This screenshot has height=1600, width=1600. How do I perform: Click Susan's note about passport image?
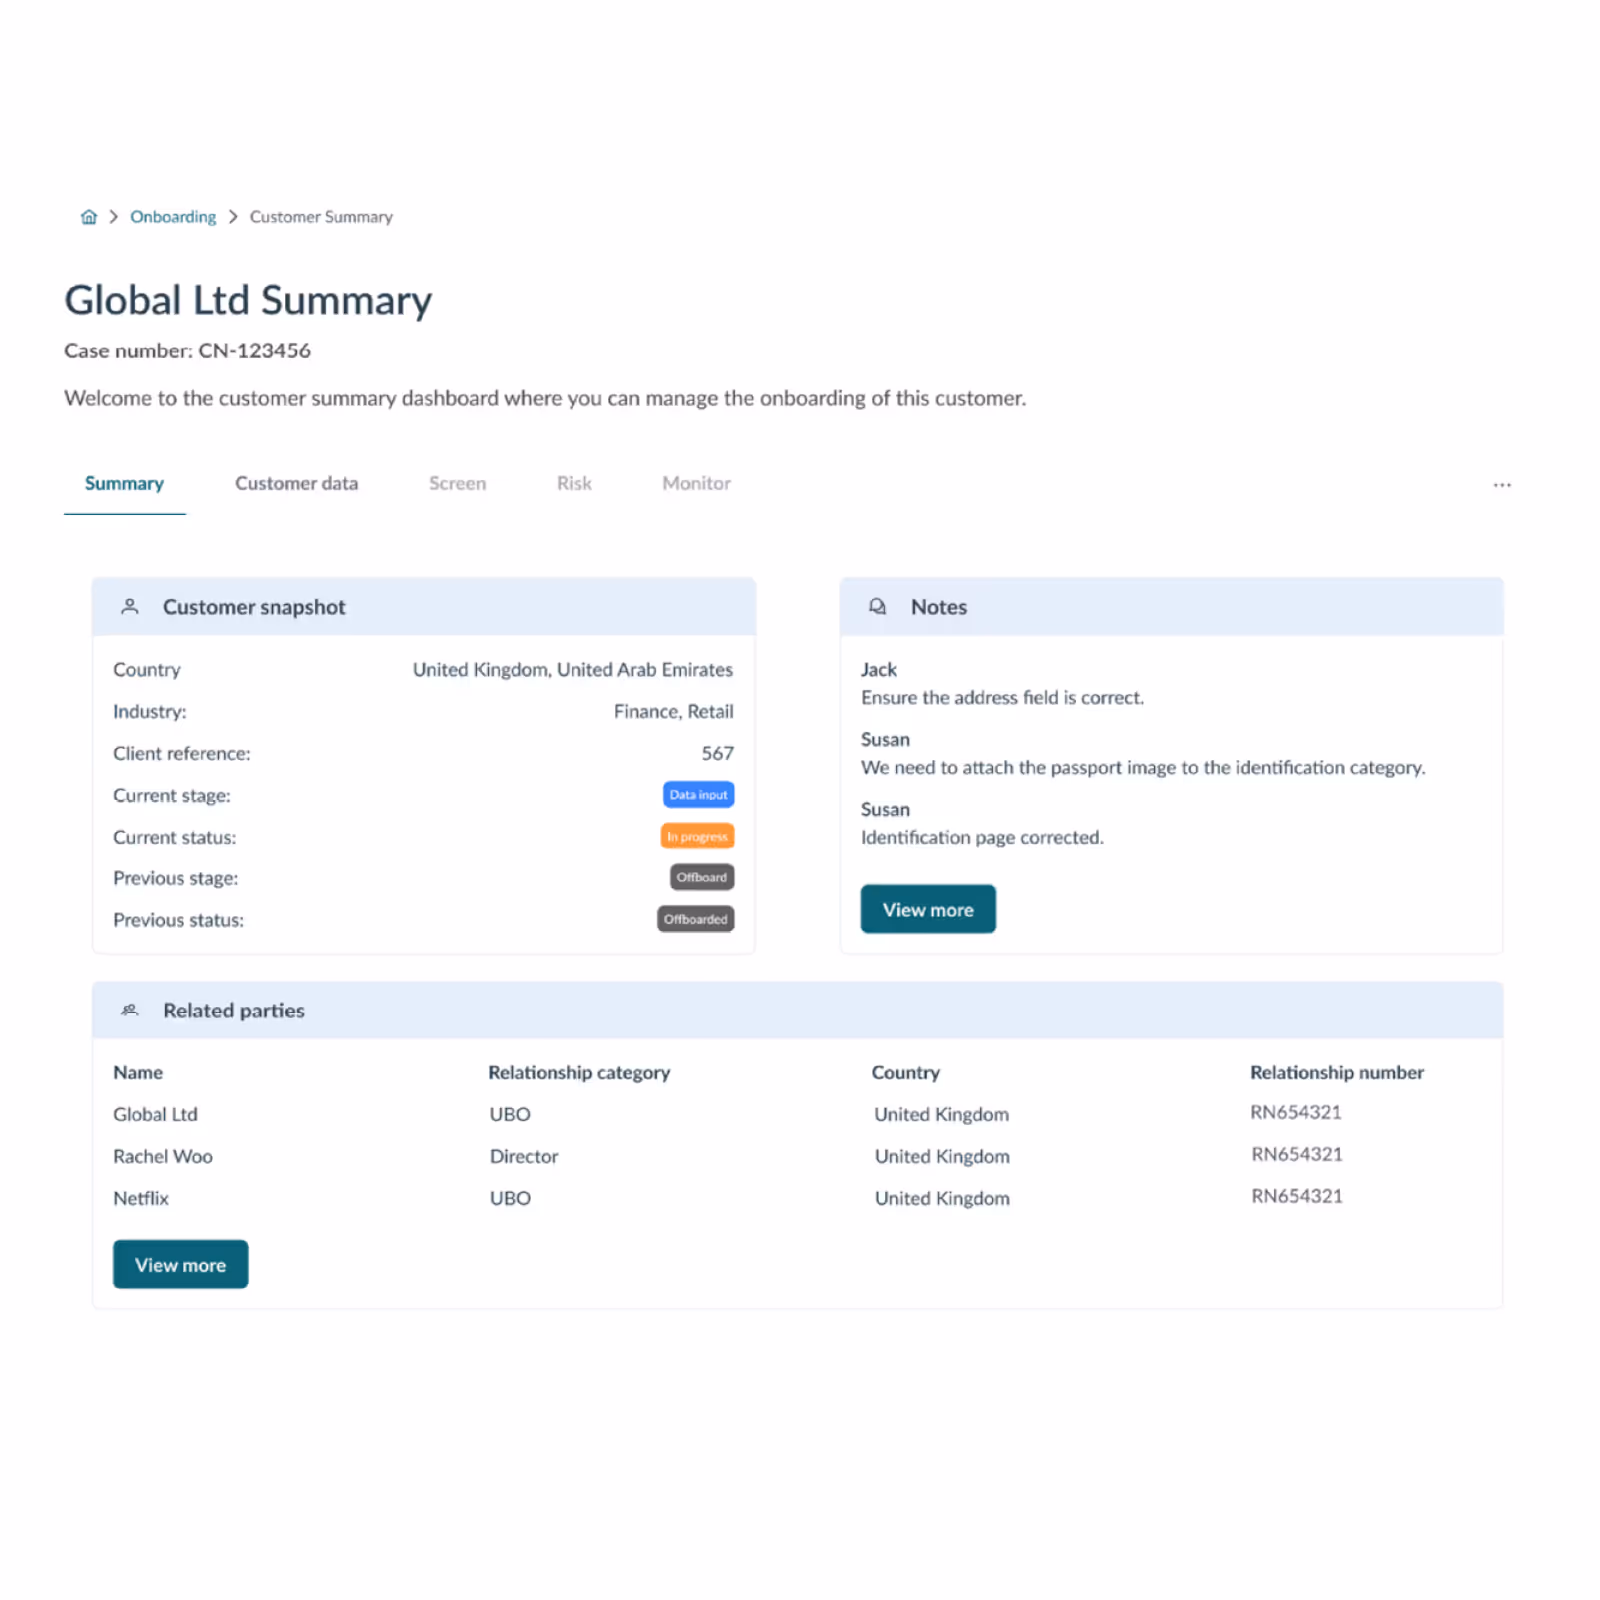1143,767
